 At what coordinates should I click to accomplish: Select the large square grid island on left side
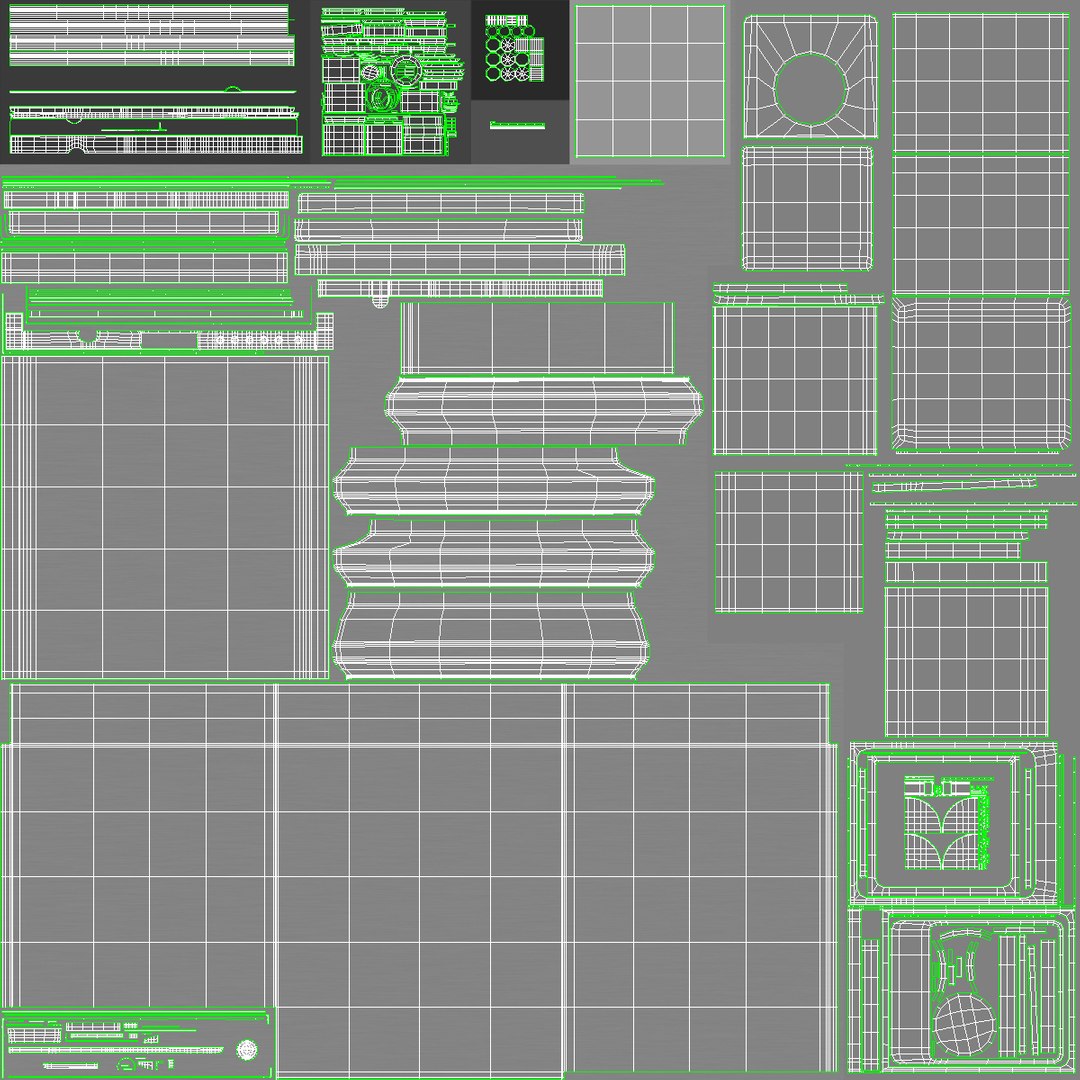click(165, 517)
